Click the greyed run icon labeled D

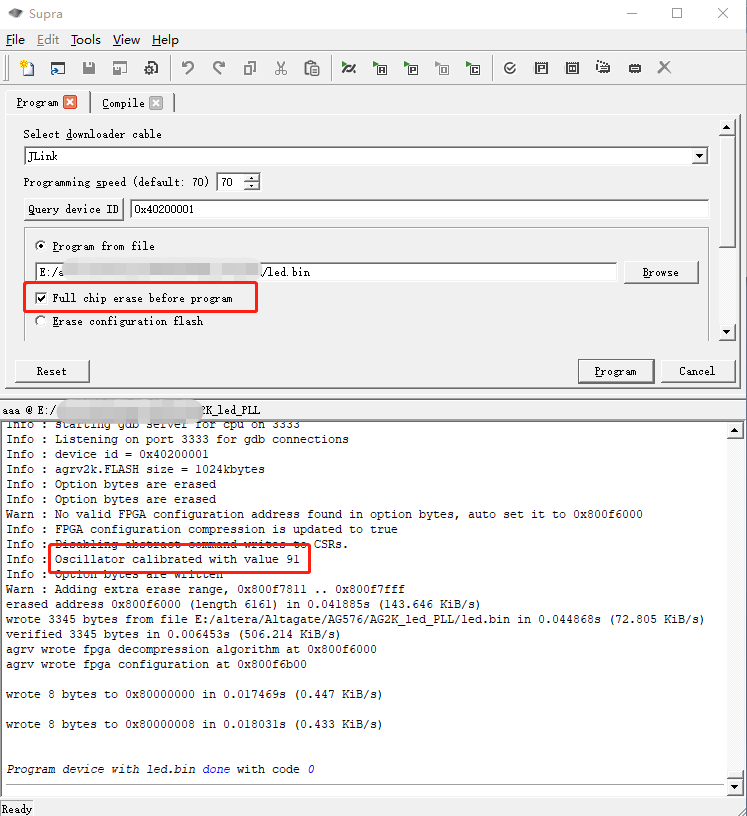442,68
